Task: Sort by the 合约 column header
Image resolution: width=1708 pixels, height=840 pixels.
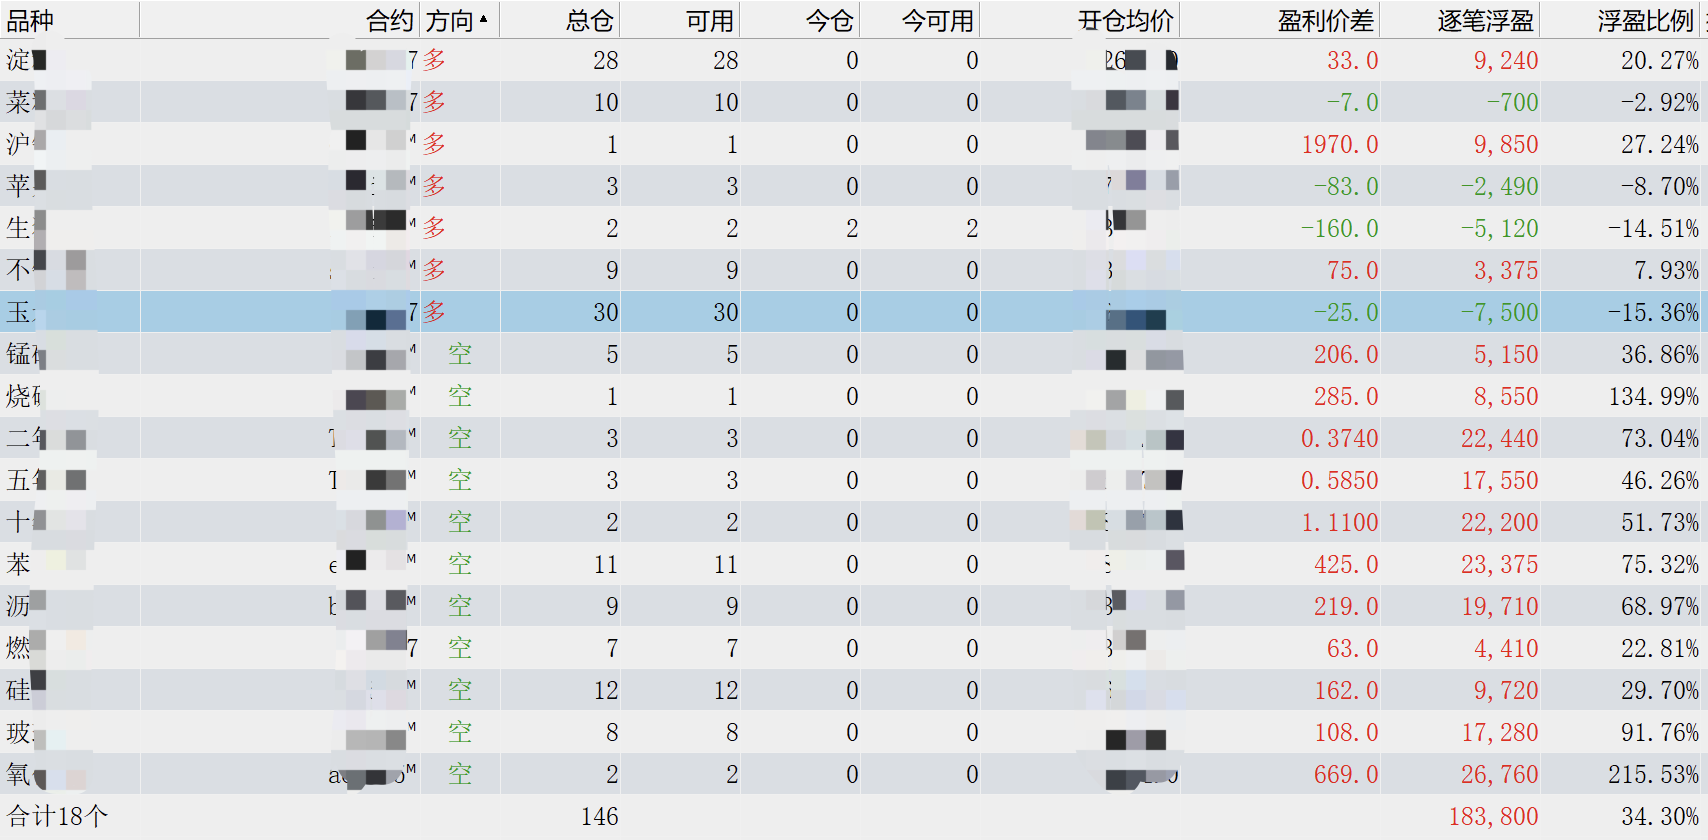Action: [389, 20]
